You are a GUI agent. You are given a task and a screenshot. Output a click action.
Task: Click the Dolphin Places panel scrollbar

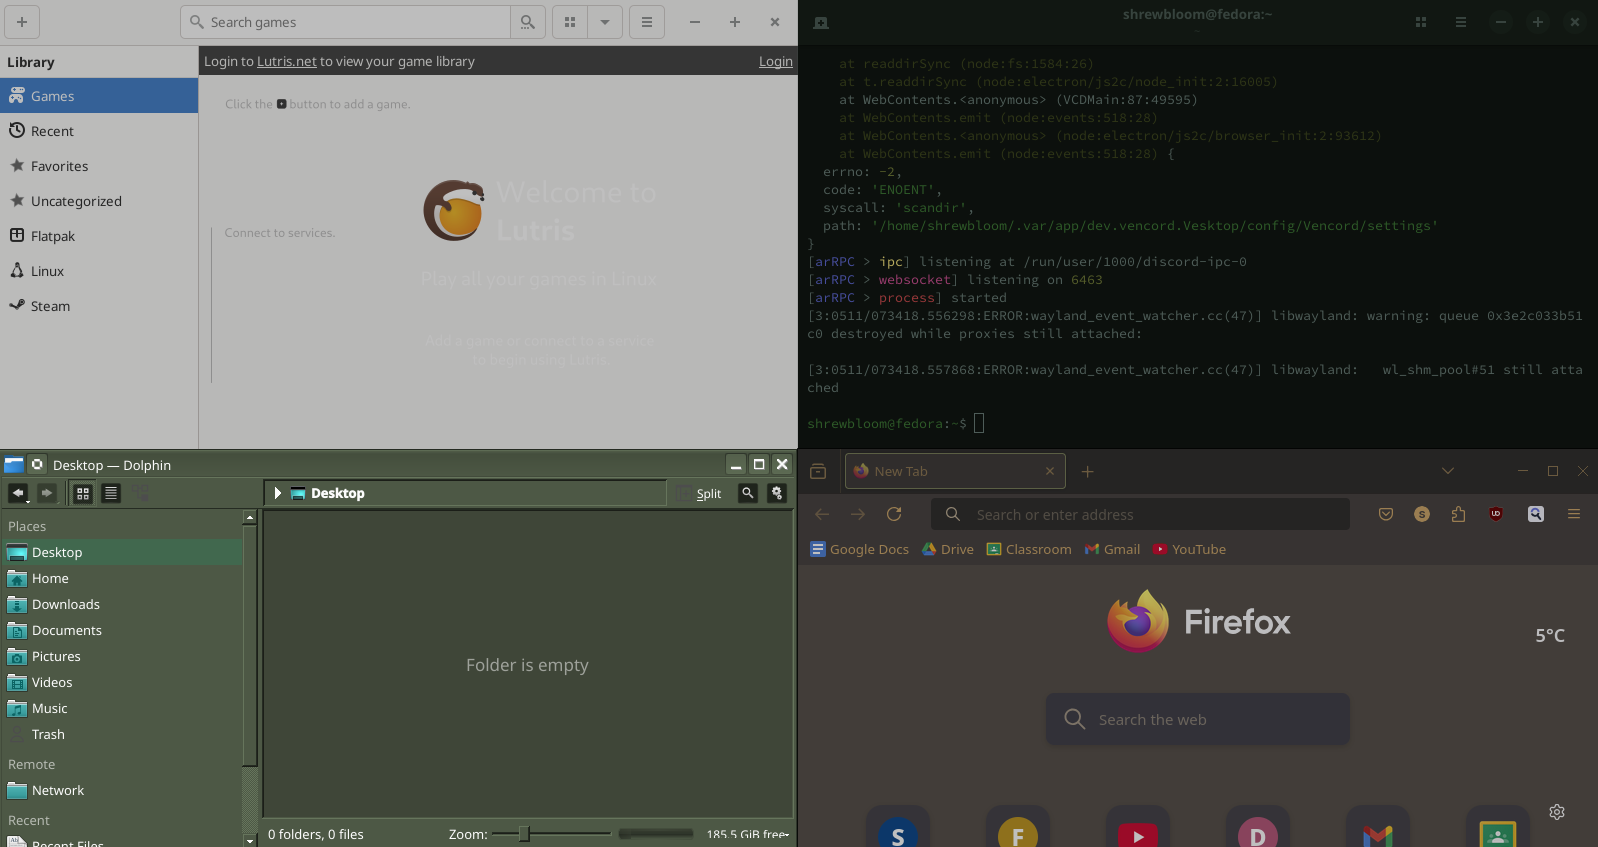tap(250, 645)
